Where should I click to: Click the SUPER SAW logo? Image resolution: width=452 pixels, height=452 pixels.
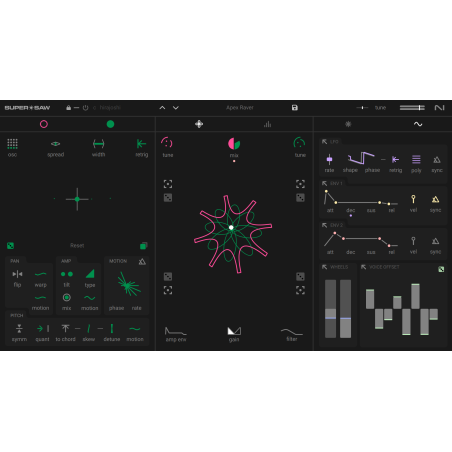click(x=27, y=108)
